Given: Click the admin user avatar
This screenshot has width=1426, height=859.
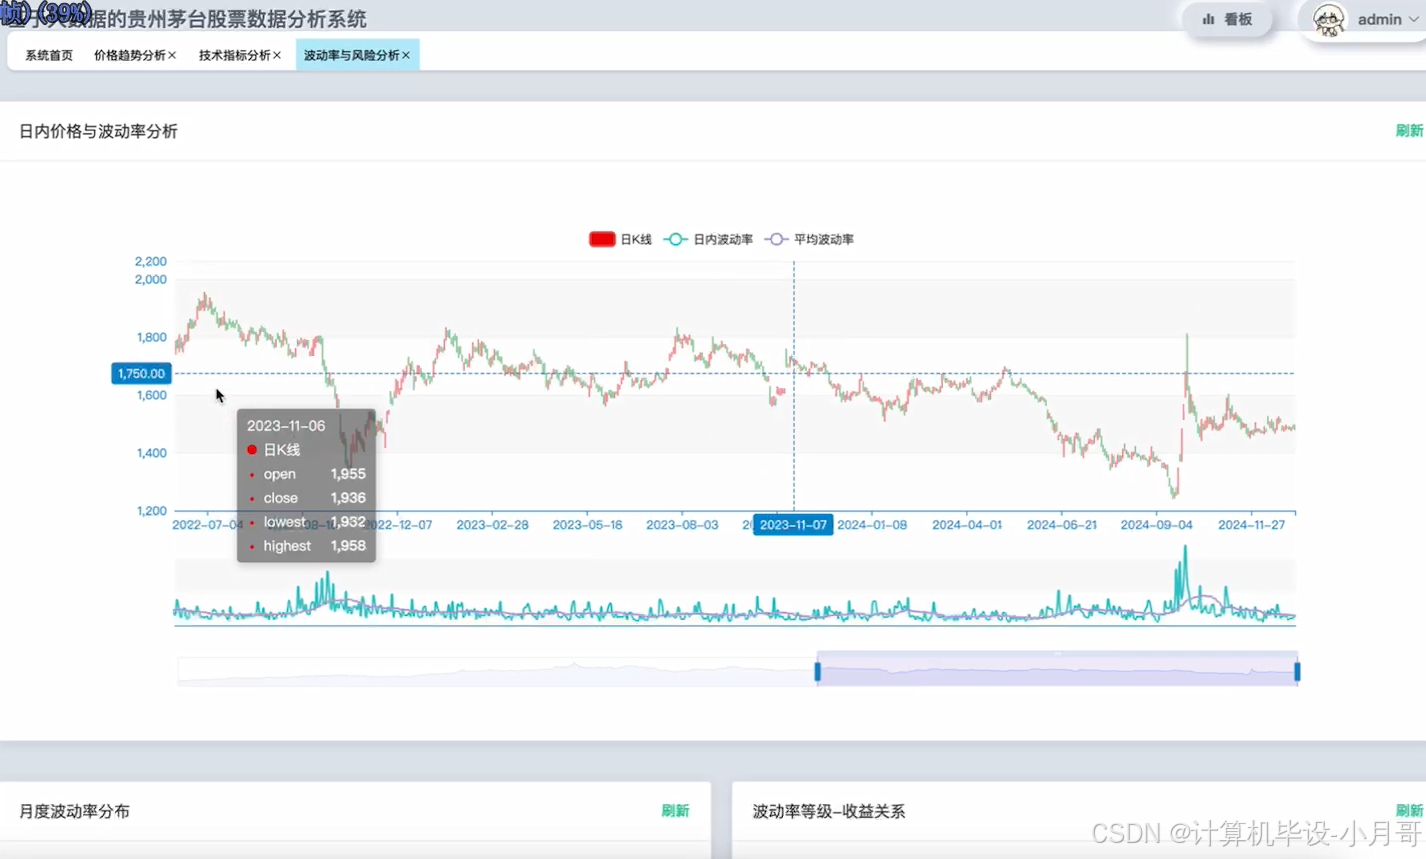Looking at the screenshot, I should coord(1328,19).
